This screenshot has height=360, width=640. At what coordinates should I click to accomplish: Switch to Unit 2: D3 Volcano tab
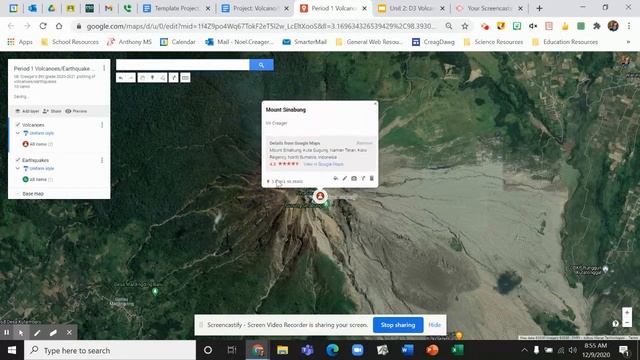[411, 8]
